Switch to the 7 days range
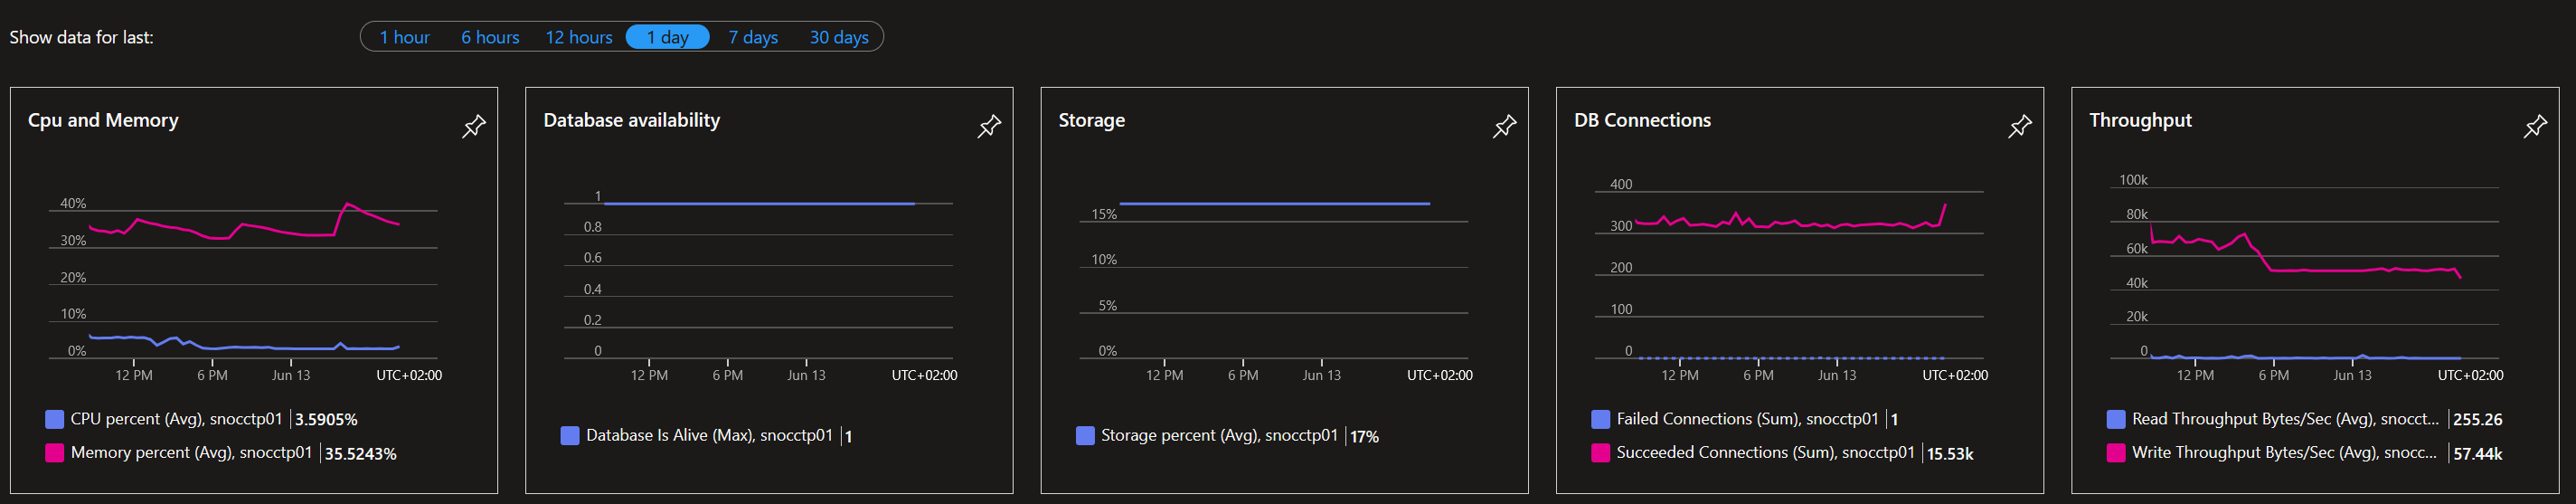2576x504 pixels. [753, 37]
